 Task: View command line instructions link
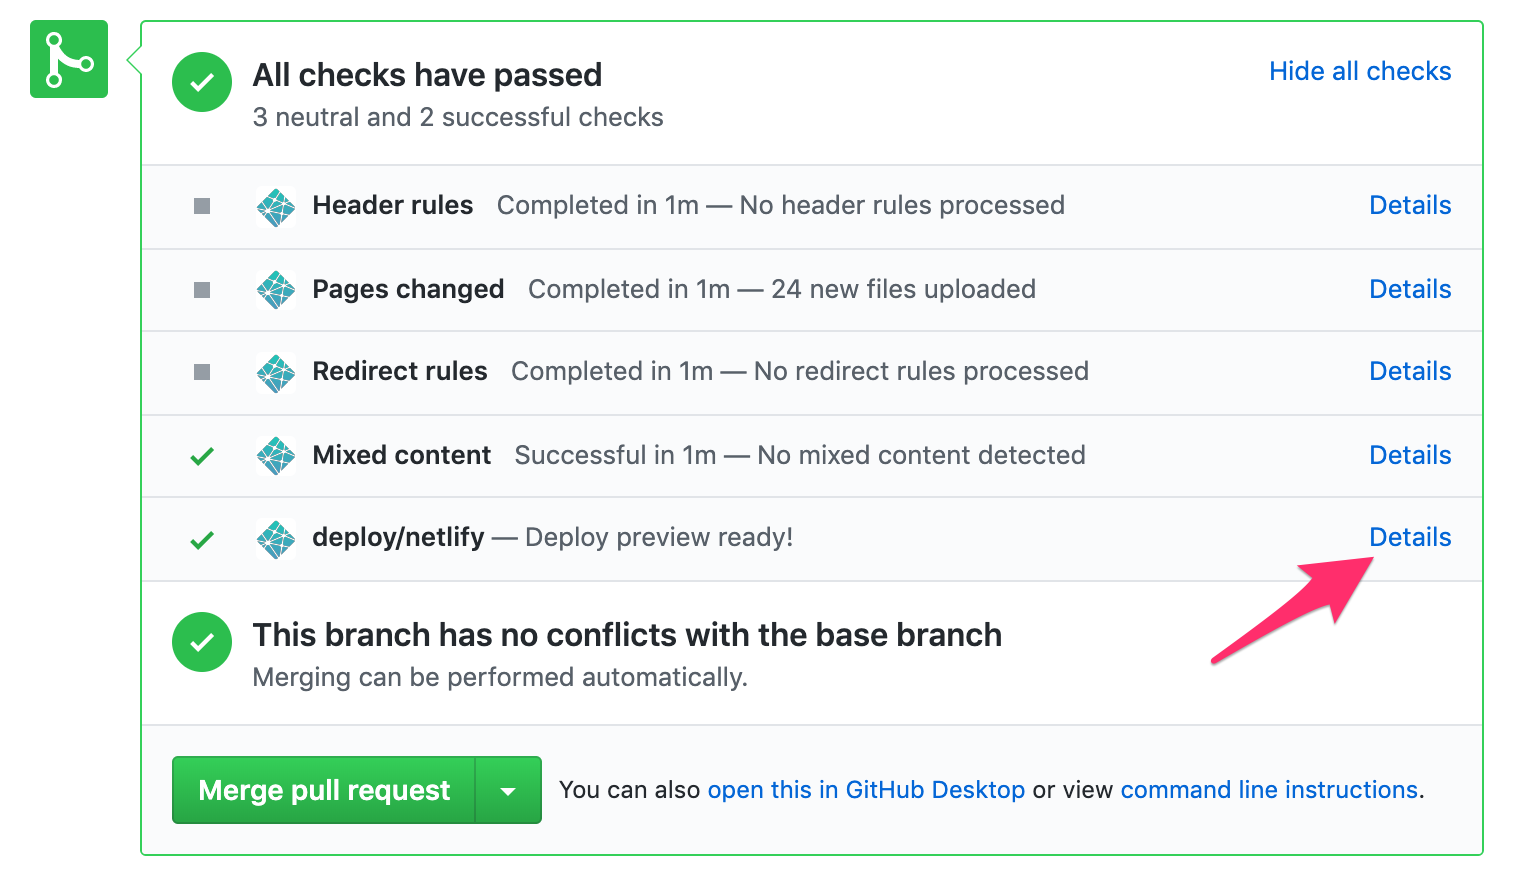pyautogui.click(x=1269, y=790)
